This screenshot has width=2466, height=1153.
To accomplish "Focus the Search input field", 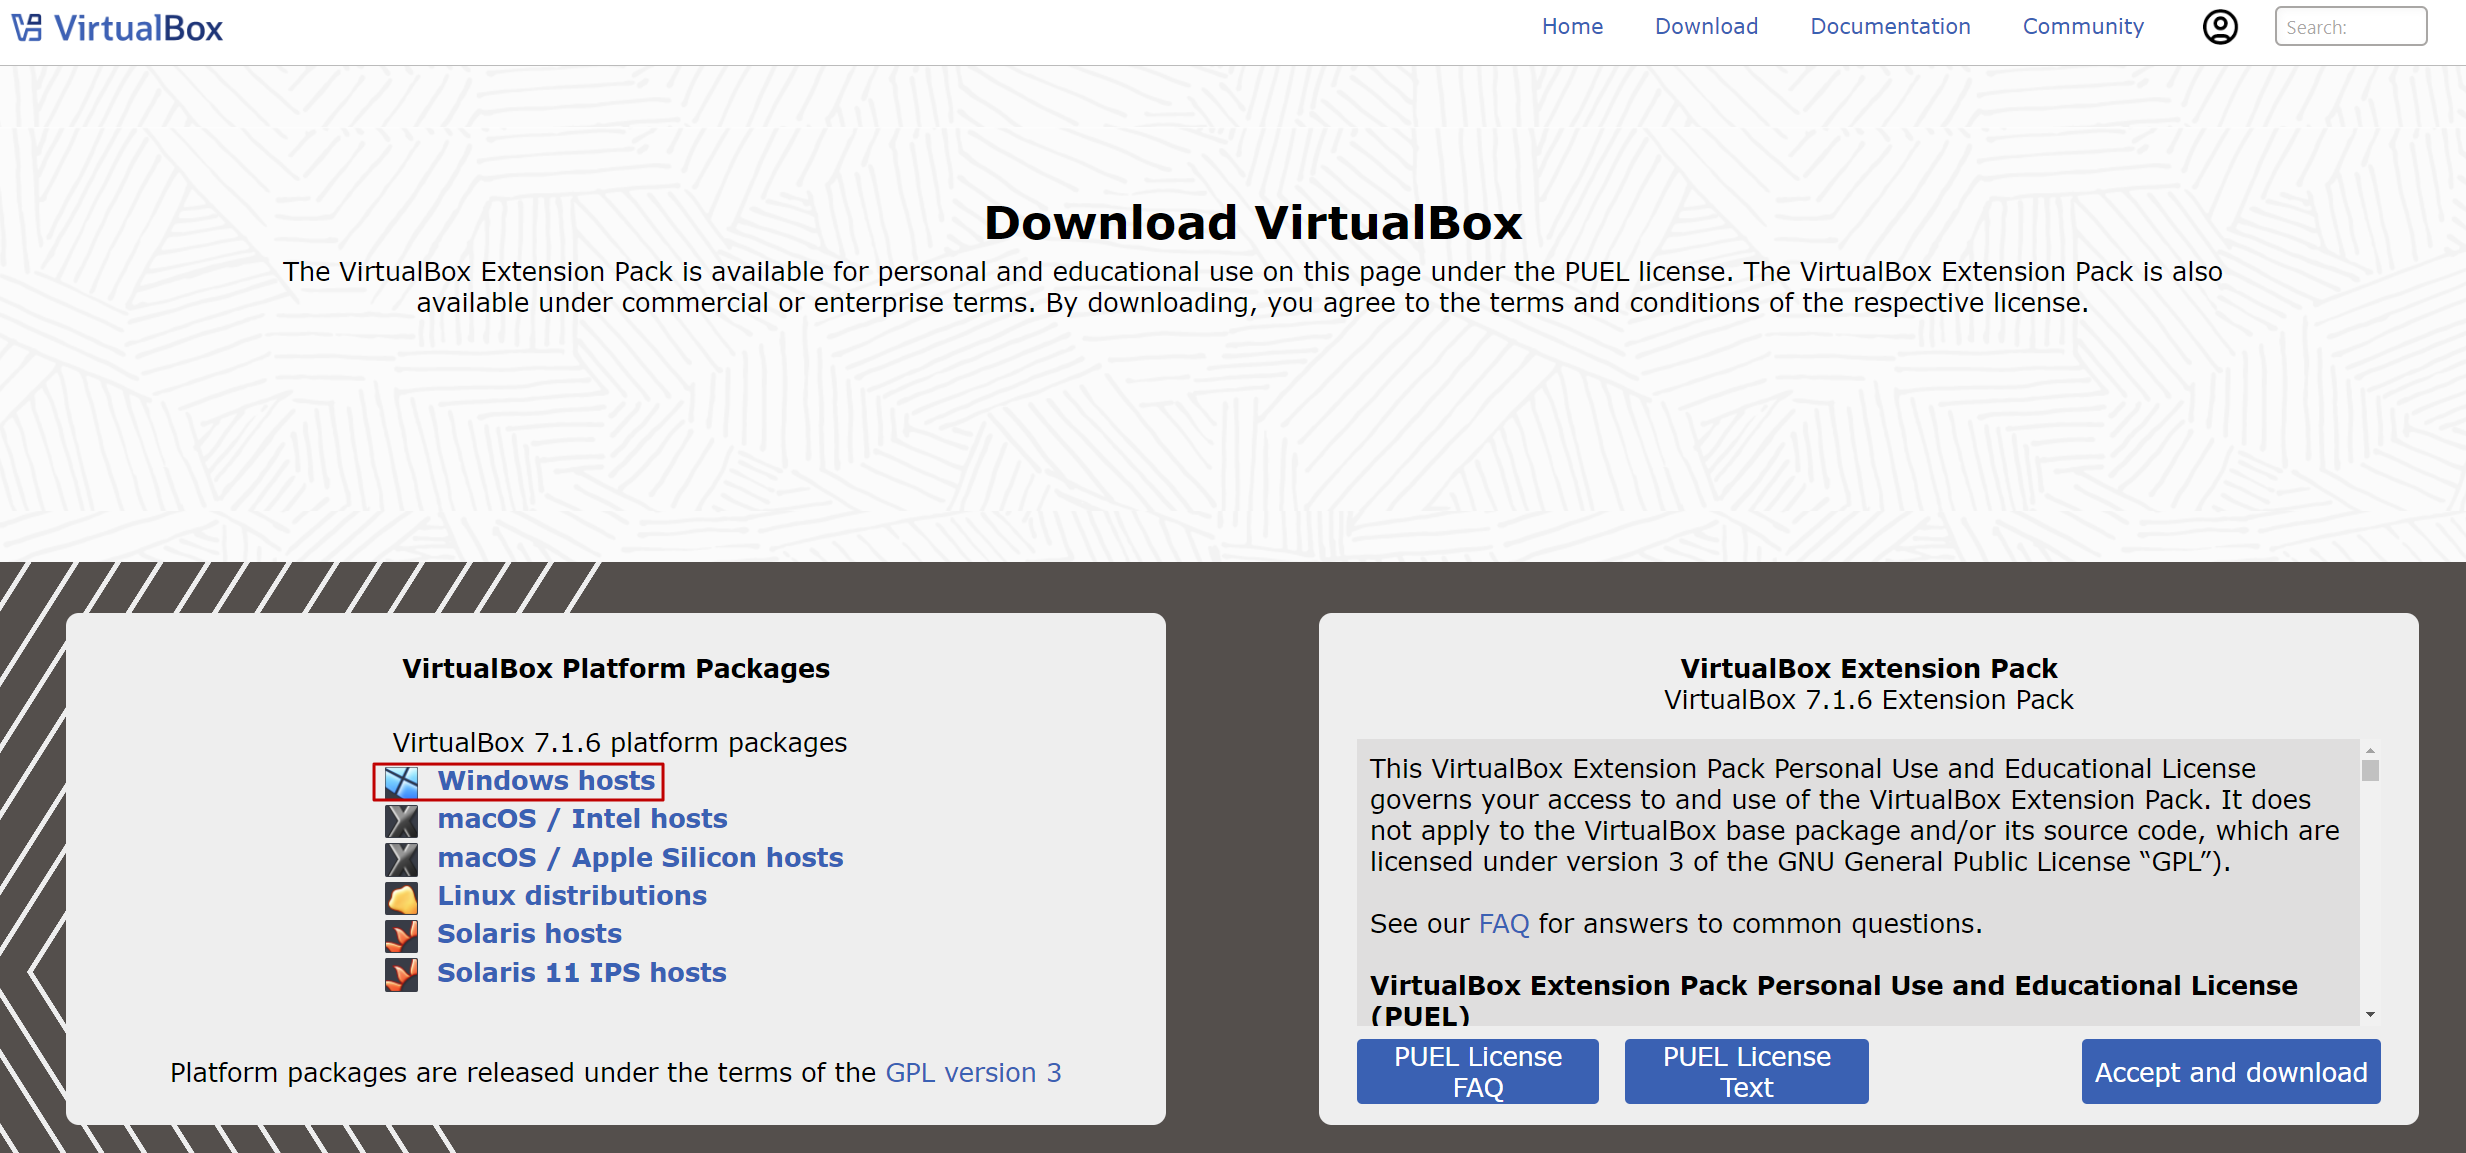I will pos(2350,27).
